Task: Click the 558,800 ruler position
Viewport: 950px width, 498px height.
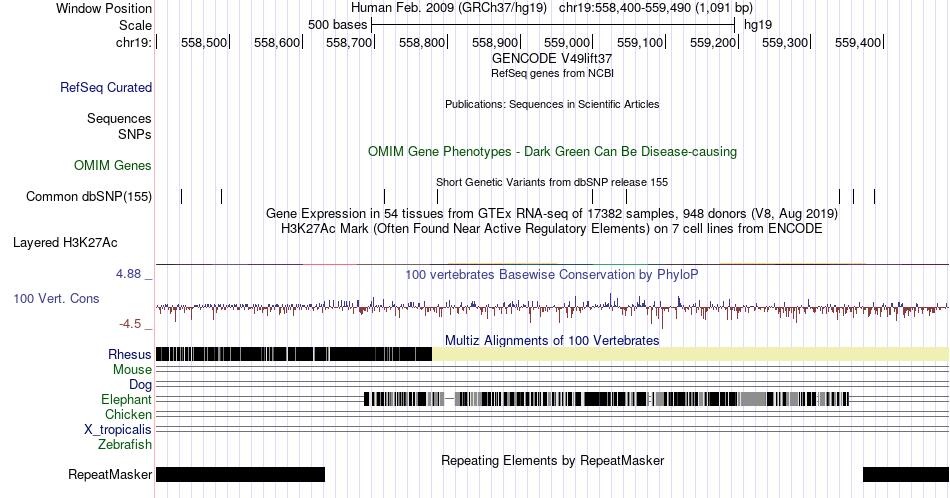Action: pos(422,42)
